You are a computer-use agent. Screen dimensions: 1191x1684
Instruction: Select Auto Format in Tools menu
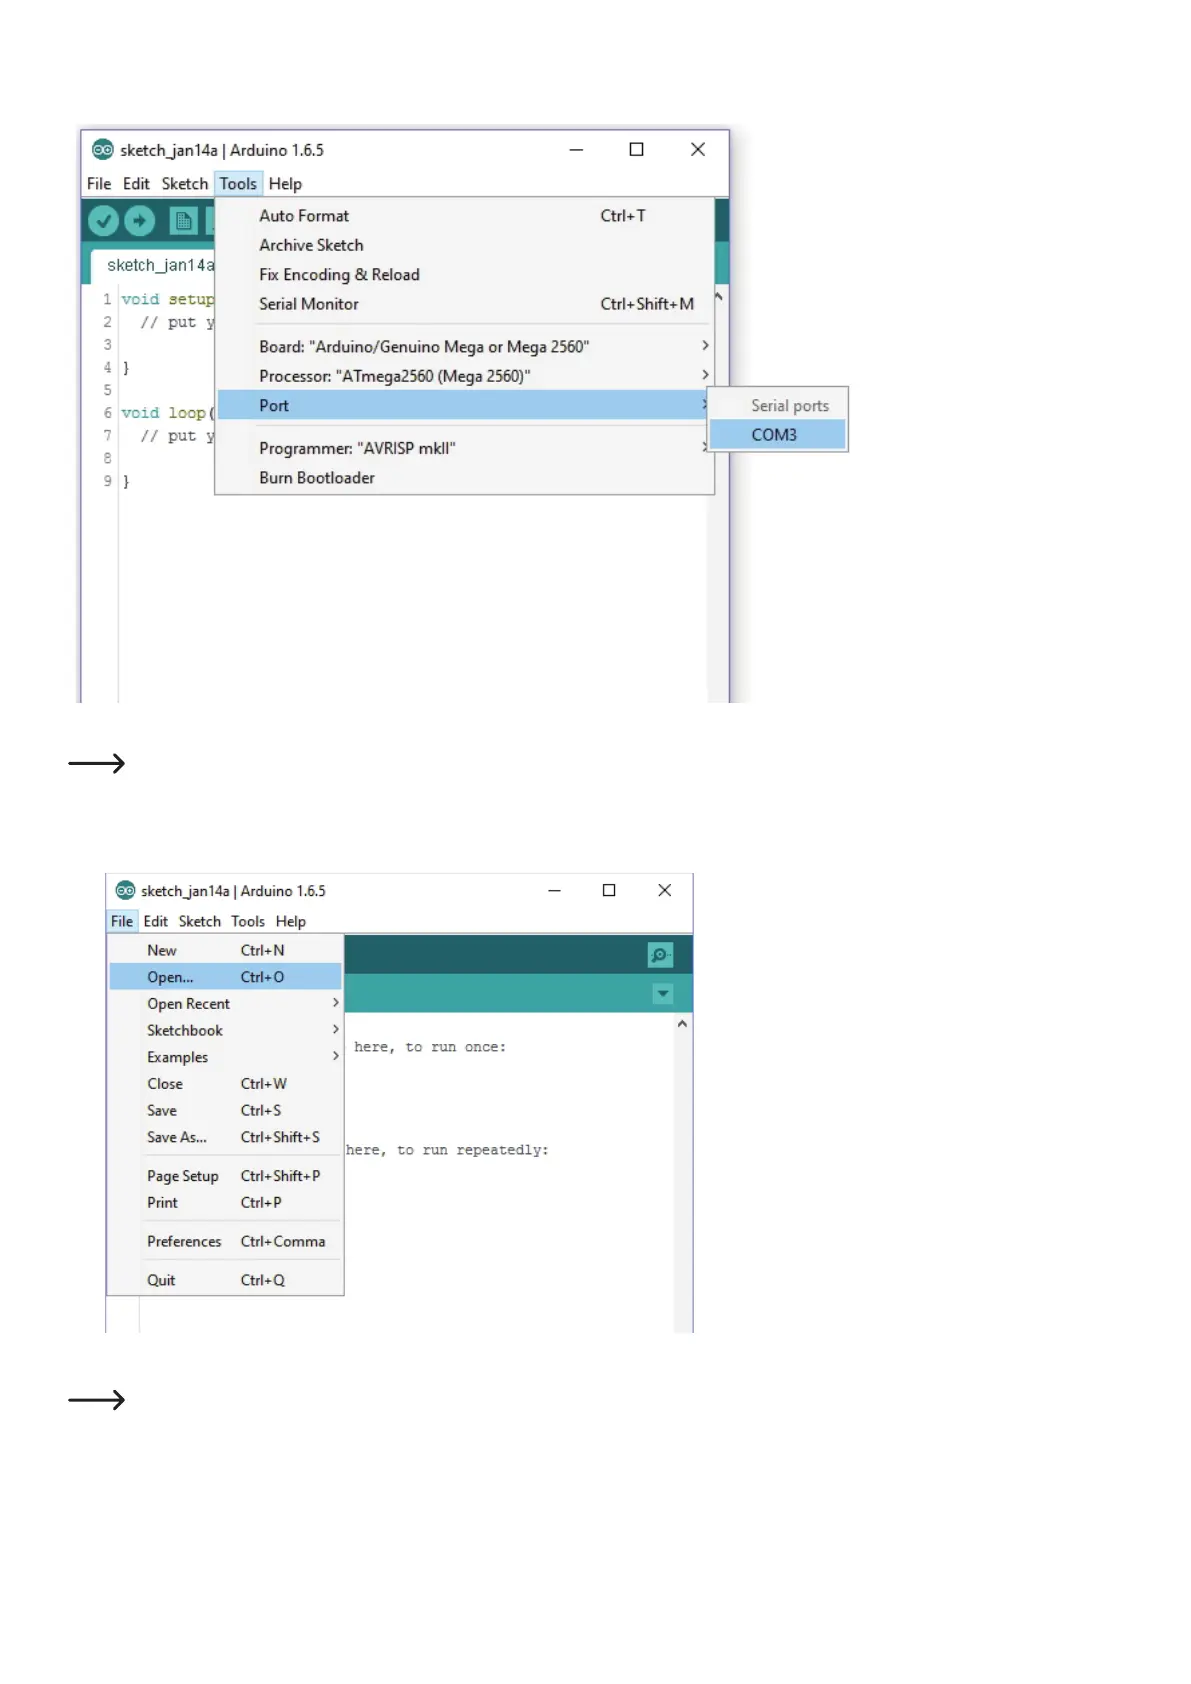(x=465, y=216)
